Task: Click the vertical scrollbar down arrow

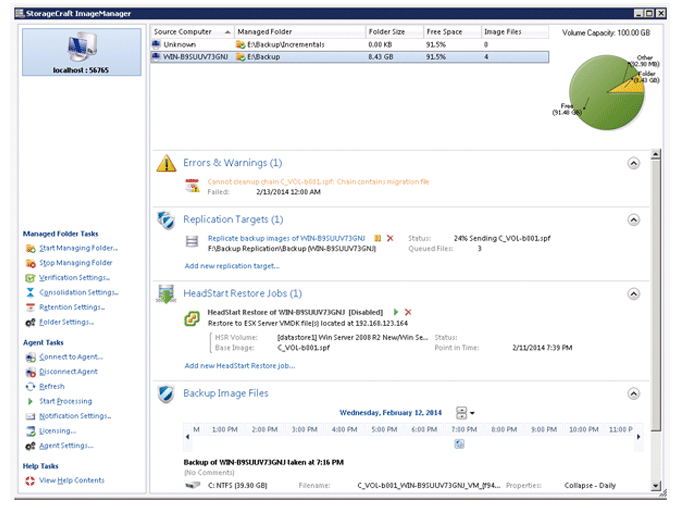Action: [655, 486]
